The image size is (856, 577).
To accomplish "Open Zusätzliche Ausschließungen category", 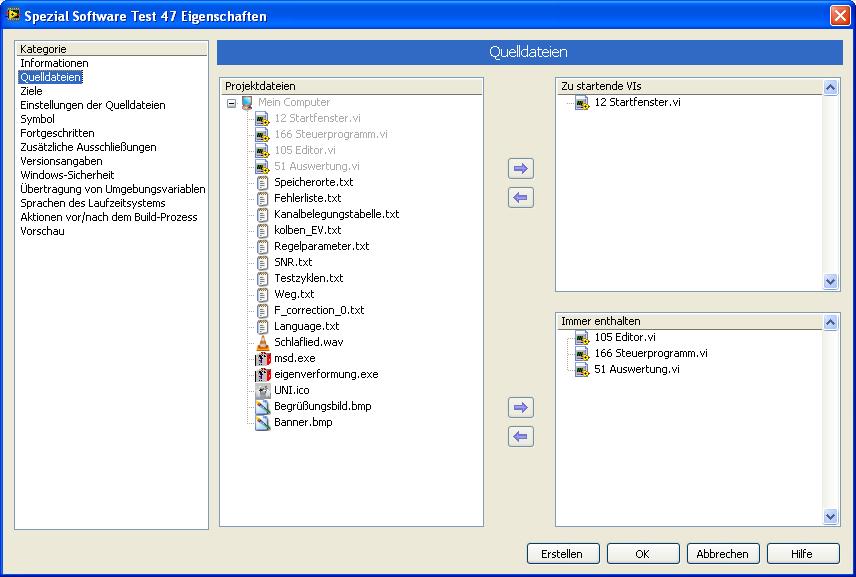I will tap(88, 147).
